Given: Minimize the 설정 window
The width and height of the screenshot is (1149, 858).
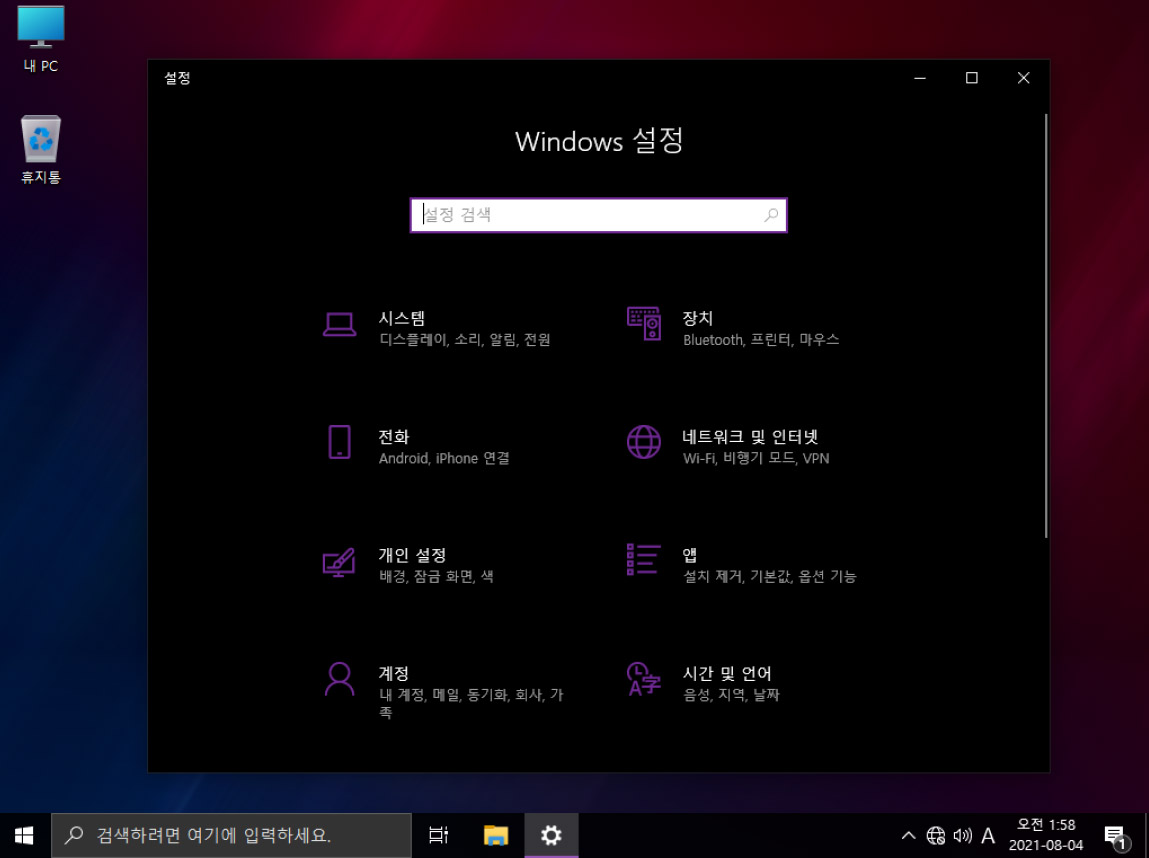Looking at the screenshot, I should [920, 78].
